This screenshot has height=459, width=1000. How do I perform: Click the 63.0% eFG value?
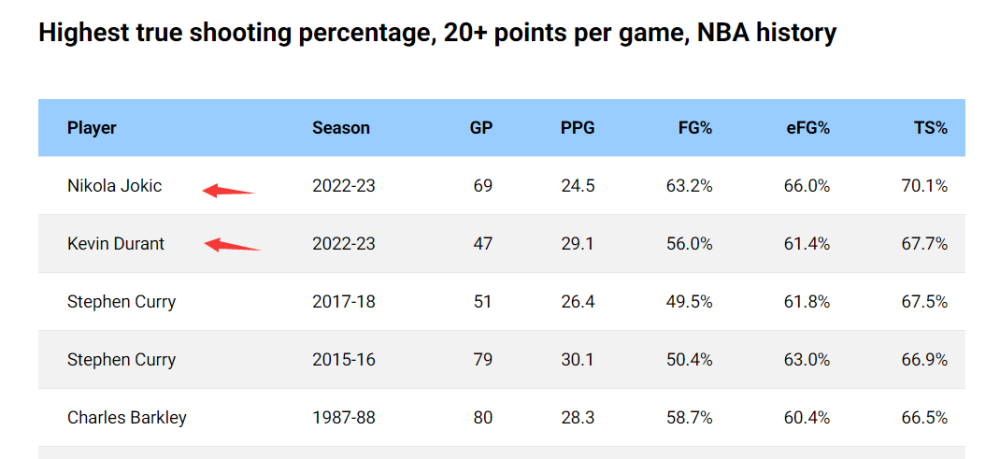(x=807, y=360)
